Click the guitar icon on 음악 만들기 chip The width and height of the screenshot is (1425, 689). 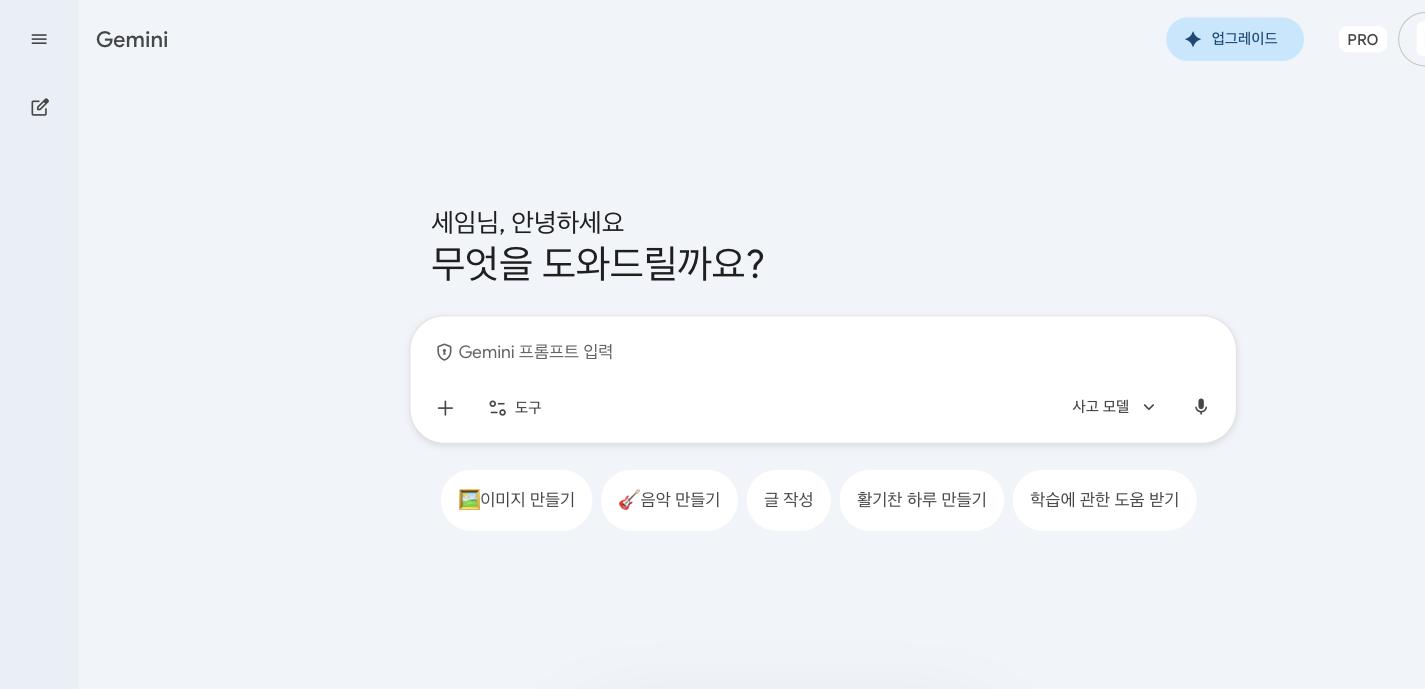629,500
